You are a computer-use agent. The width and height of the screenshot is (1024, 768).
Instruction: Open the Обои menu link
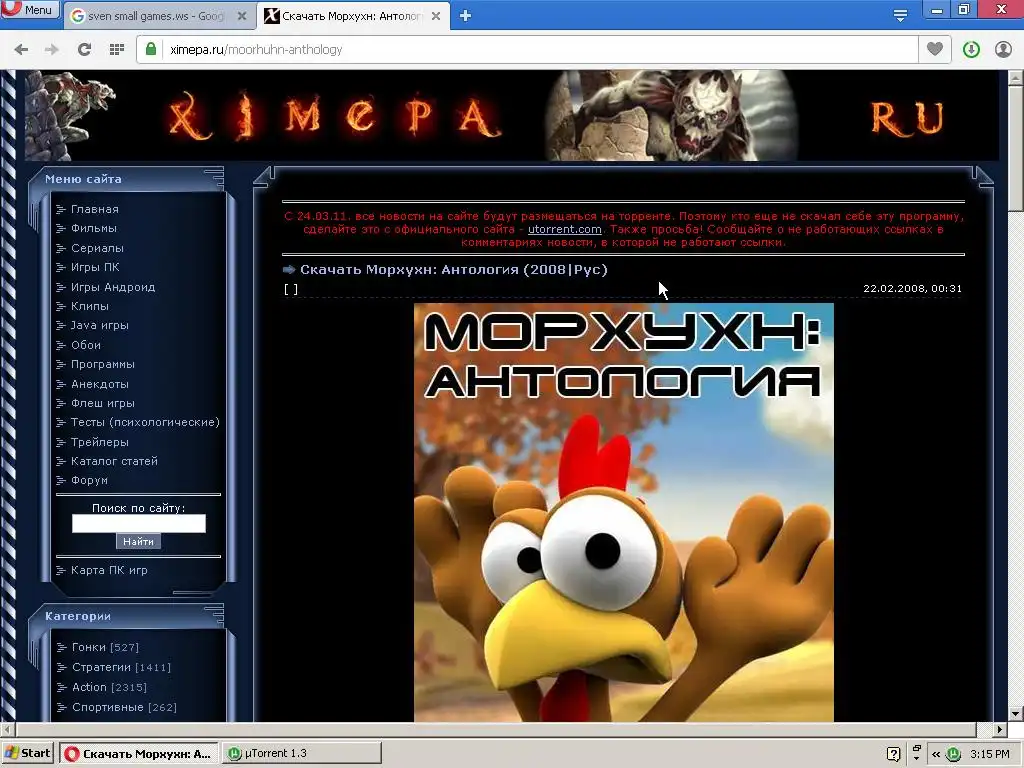tap(86, 345)
